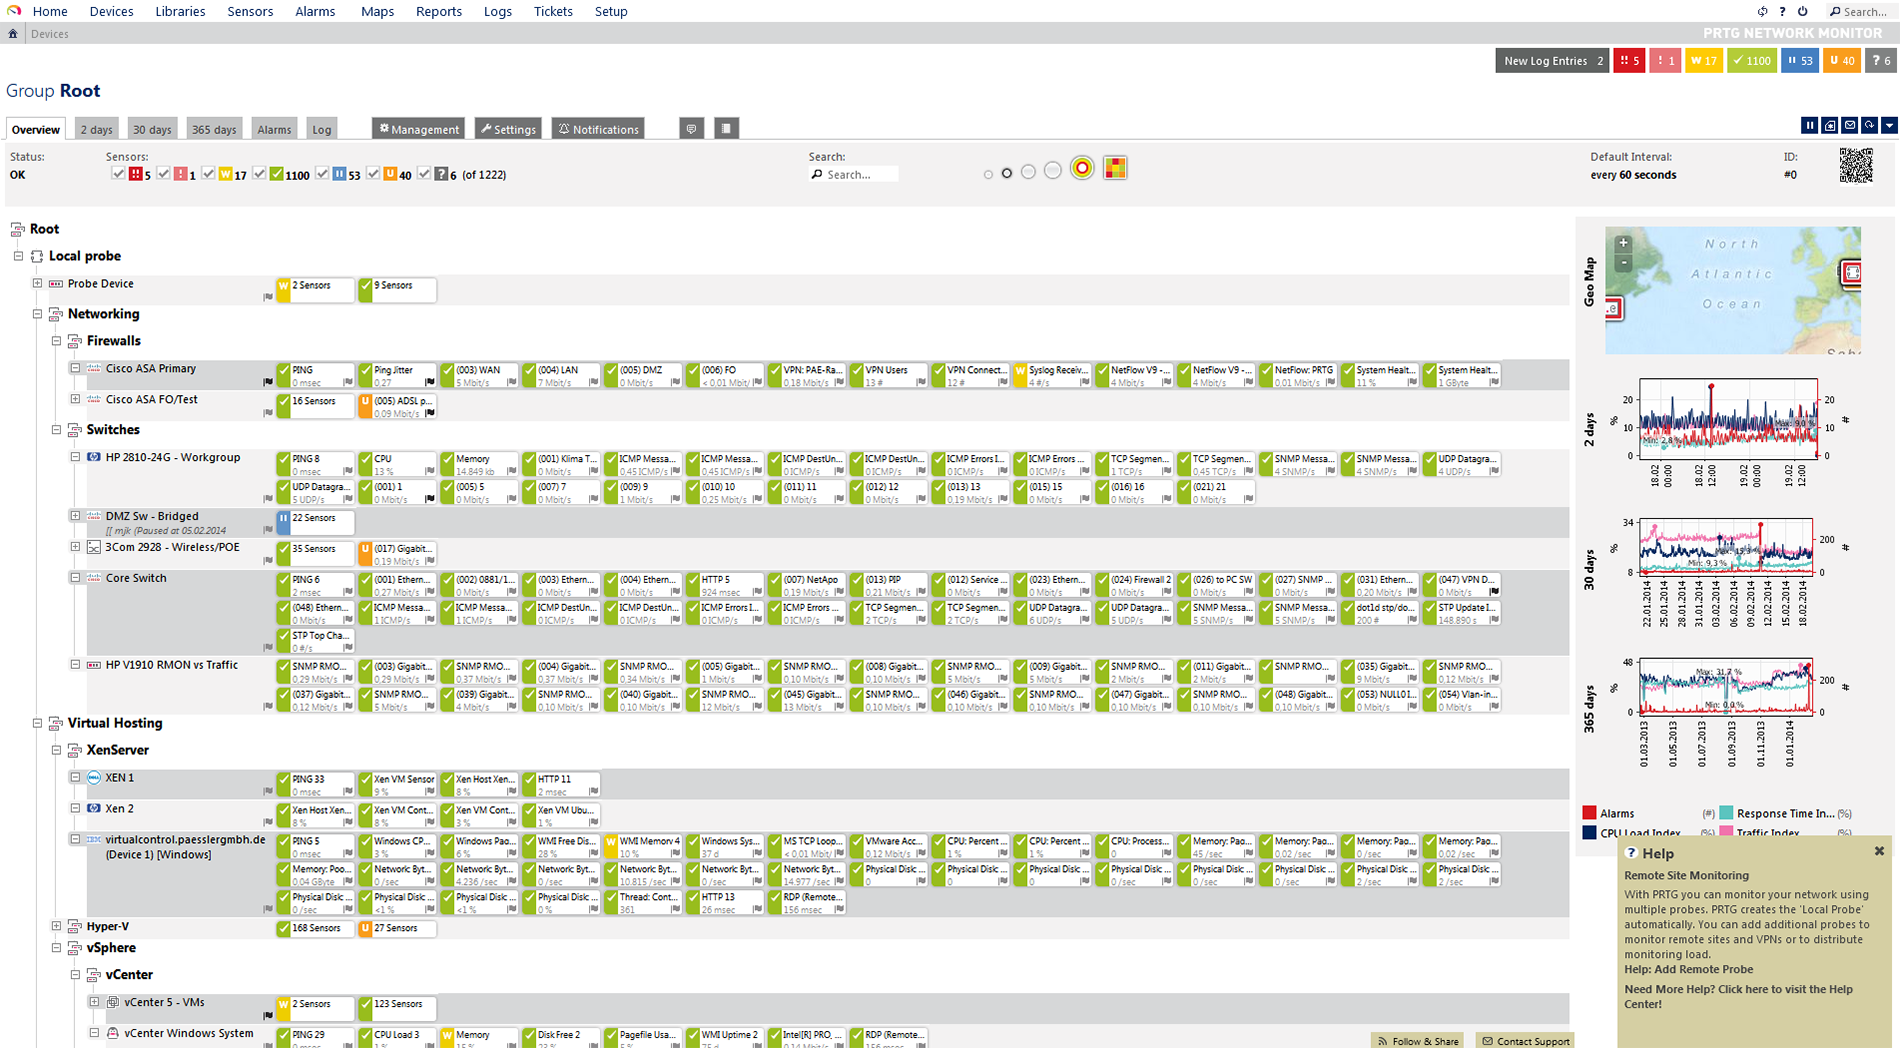Pause monitoring via the blue pause icon
This screenshot has width=1900, height=1048.
tap(1809, 125)
